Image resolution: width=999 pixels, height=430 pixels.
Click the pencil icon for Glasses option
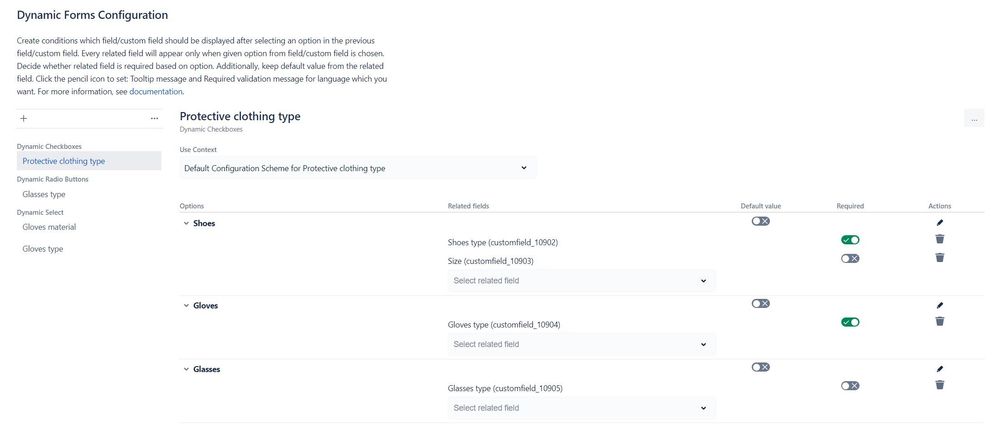pyautogui.click(x=939, y=369)
